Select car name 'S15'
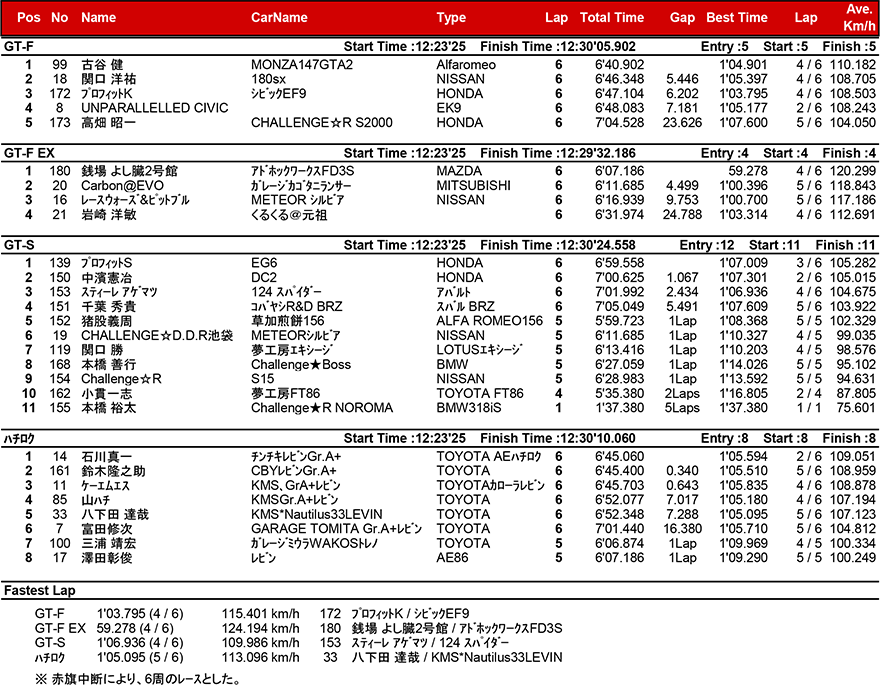Viewport: 880px width, 685px height. coord(263,379)
